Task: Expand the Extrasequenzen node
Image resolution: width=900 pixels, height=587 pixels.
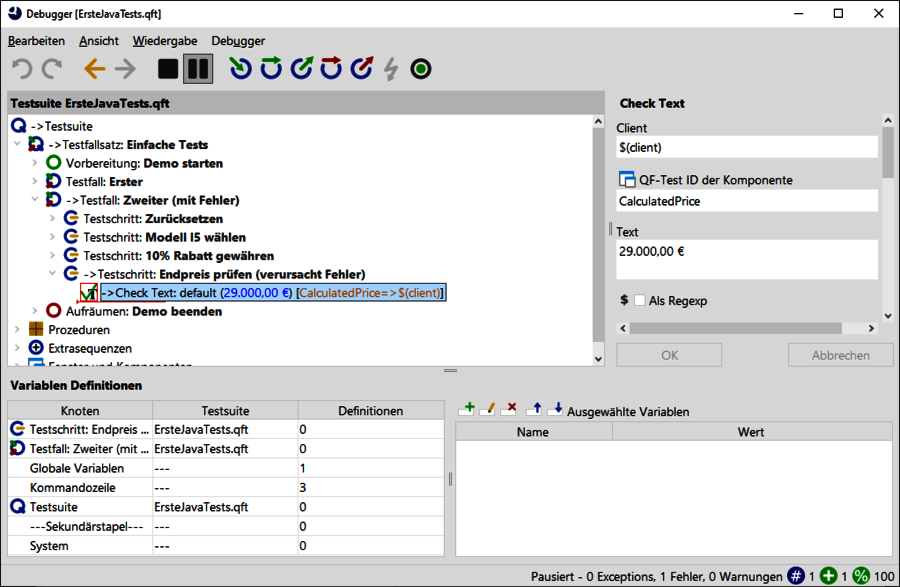Action: point(17,348)
